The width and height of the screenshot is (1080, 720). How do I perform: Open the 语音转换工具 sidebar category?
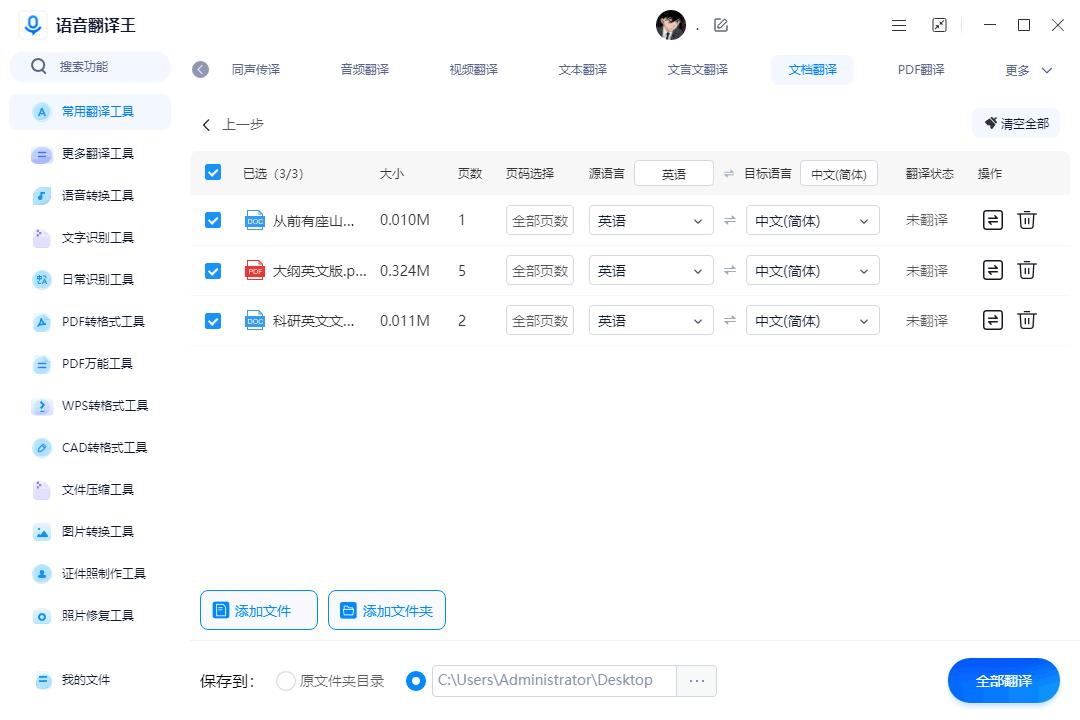pos(97,196)
